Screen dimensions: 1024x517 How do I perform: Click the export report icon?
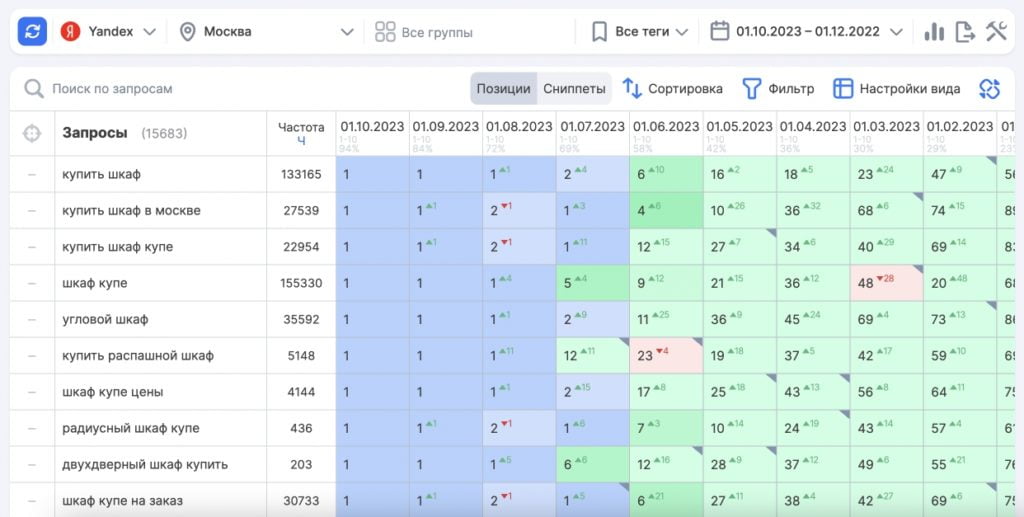tap(965, 32)
